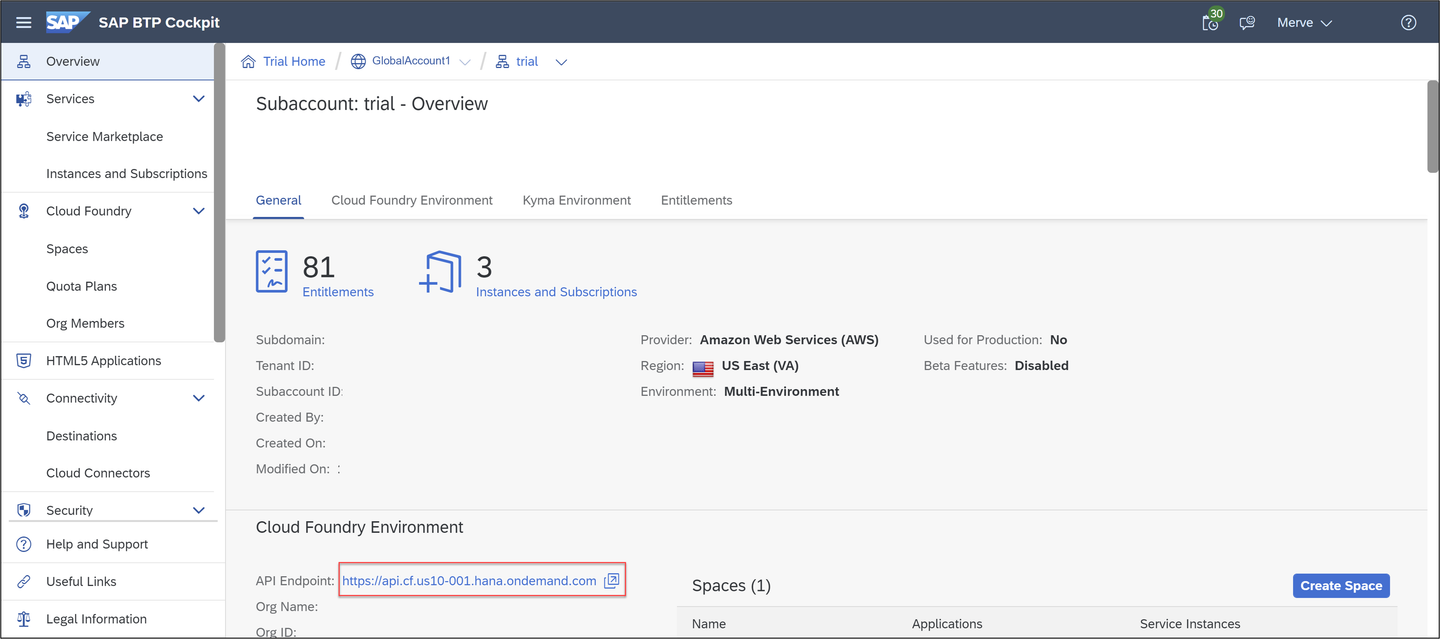Click the Legal Information scales icon
This screenshot has width=1440, height=639.
[24, 619]
